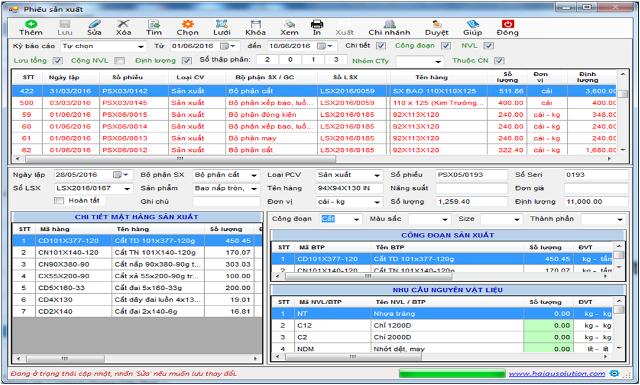Open the Loại PCV dropdown
640x385 pixels.
pos(377,175)
